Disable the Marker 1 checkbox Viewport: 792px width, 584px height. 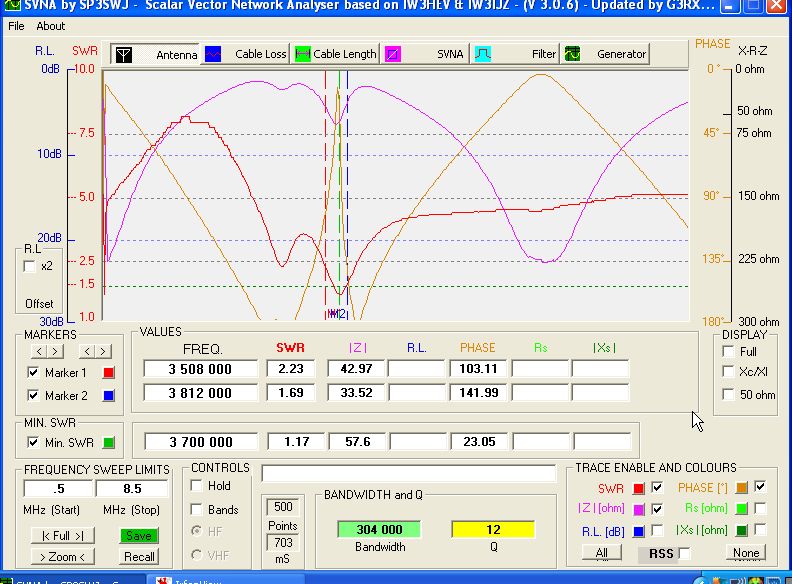pyautogui.click(x=34, y=373)
